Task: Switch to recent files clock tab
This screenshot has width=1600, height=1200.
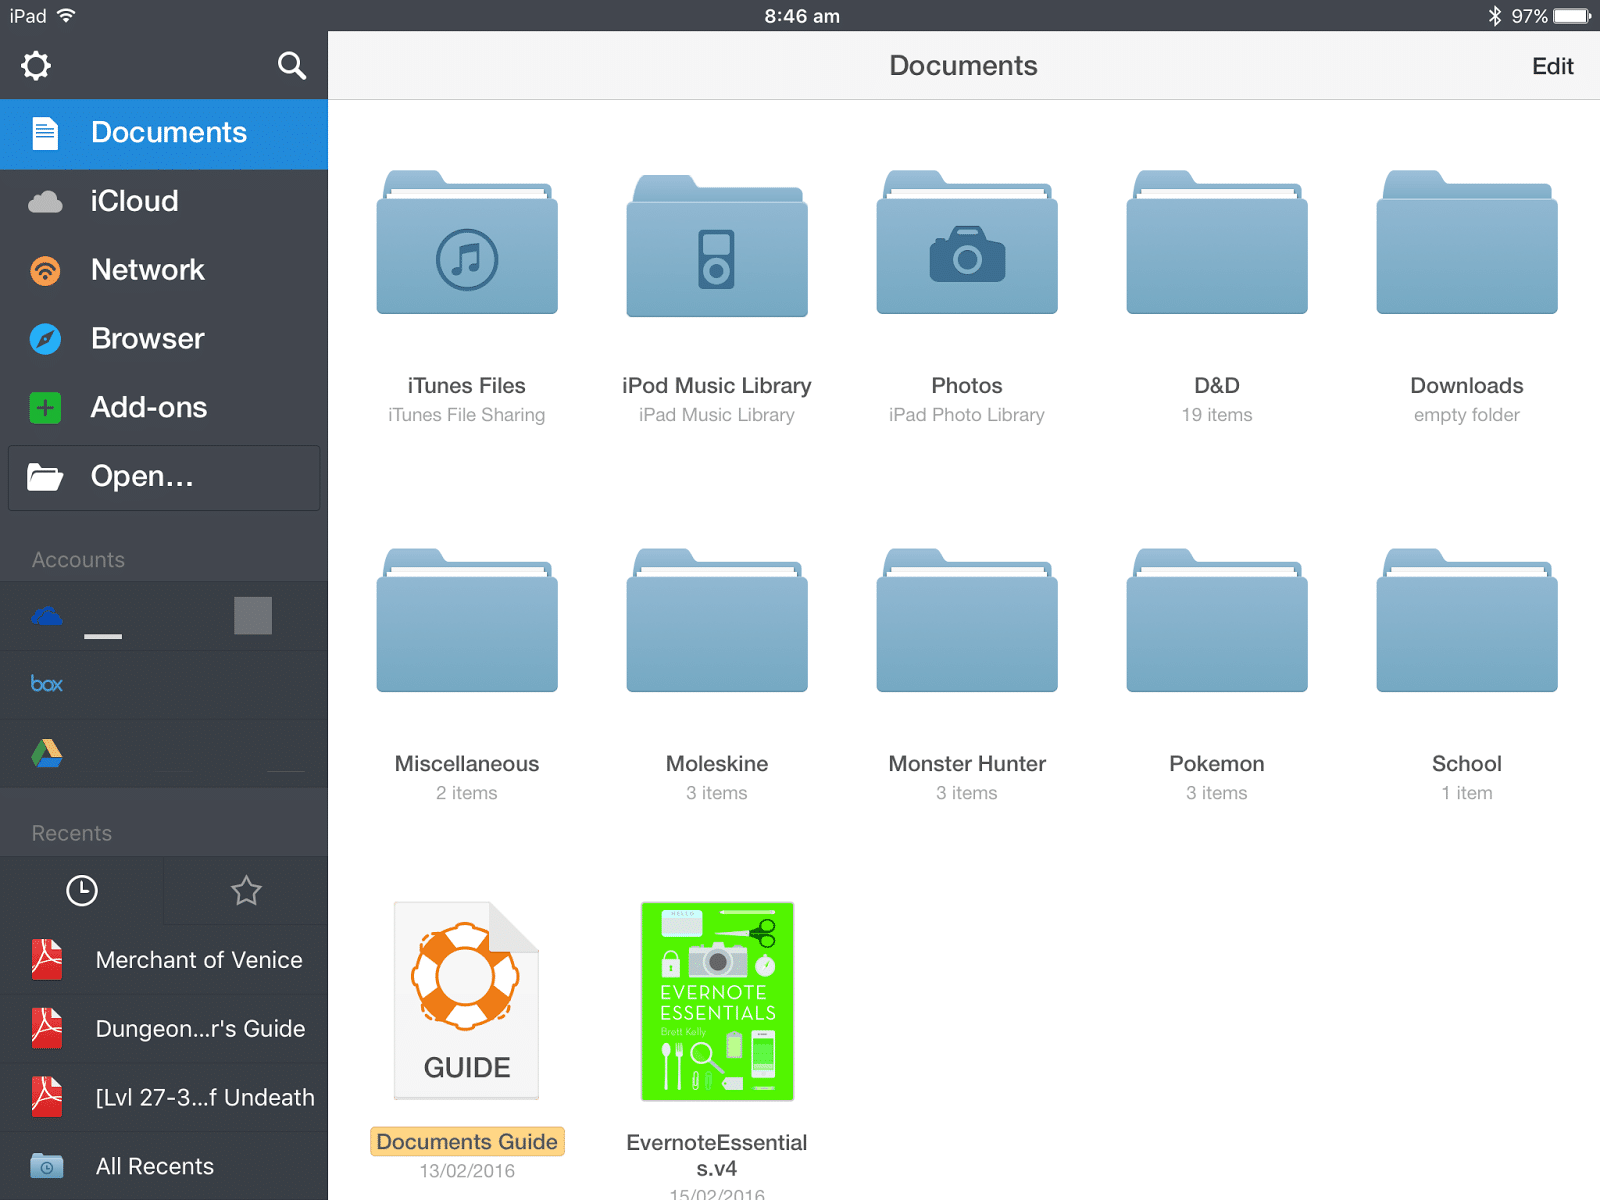Action: pyautogui.click(x=82, y=890)
